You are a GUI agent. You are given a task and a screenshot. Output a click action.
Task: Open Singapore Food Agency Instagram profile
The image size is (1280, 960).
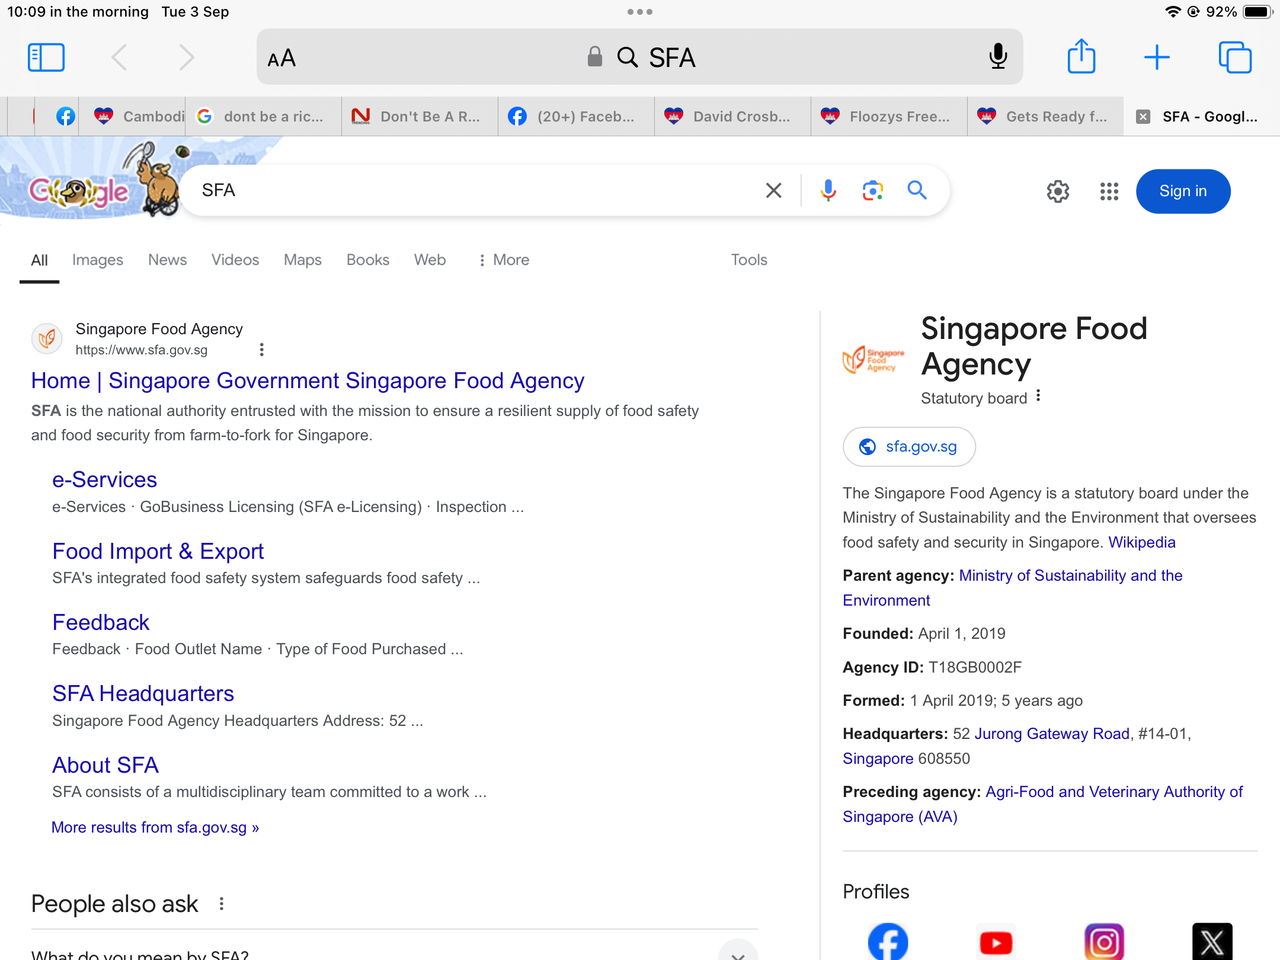tap(1104, 942)
